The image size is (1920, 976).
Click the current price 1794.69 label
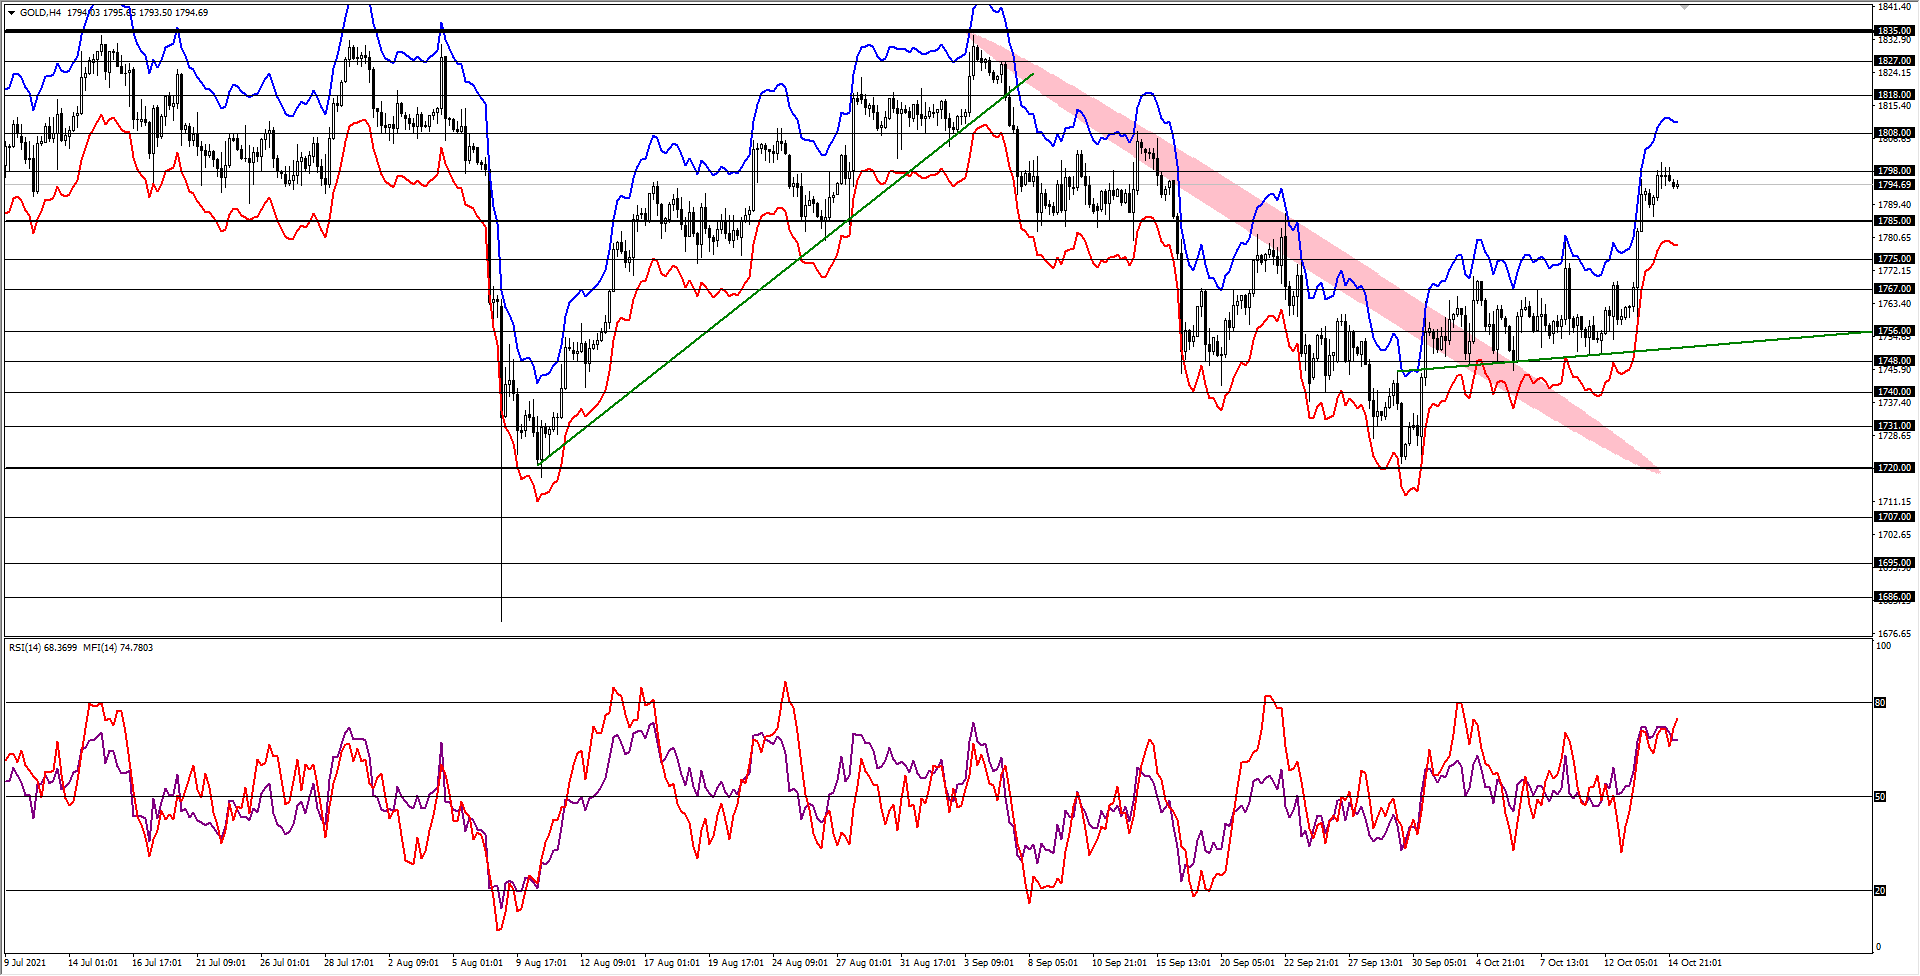click(1894, 185)
